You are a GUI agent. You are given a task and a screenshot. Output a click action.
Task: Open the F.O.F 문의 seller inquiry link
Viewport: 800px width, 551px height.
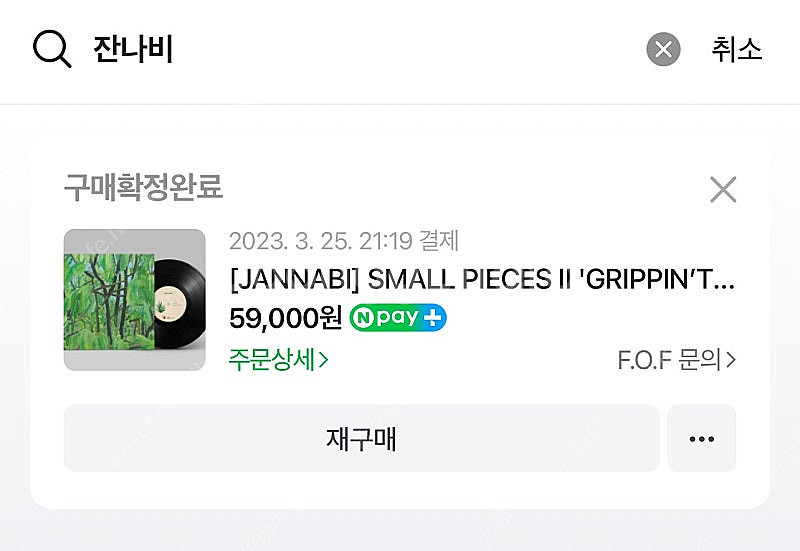(670, 360)
